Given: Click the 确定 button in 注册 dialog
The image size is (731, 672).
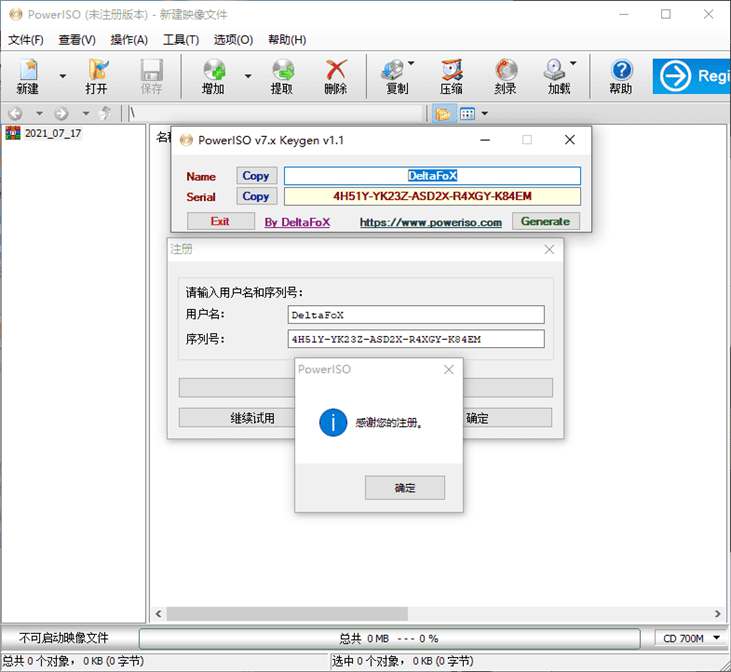Looking at the screenshot, I should [x=508, y=418].
